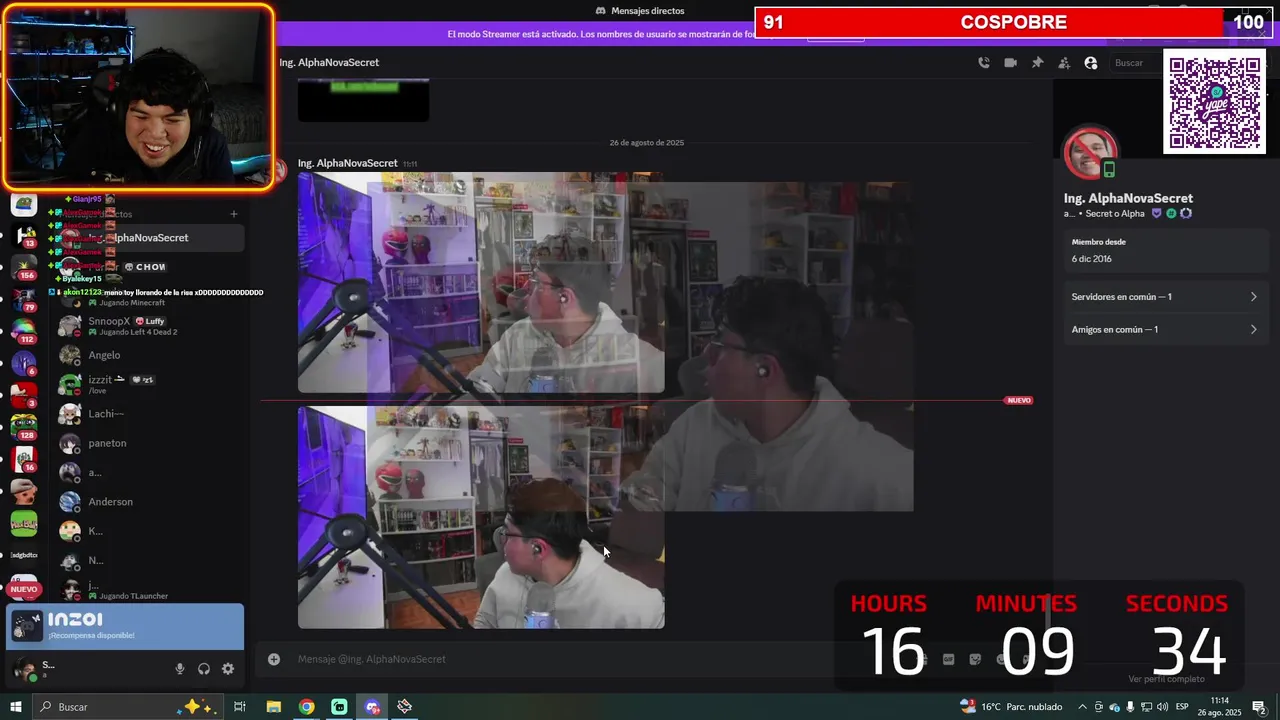Click the Miembro desde 6 dic 2016 card
Viewport: 1280px width, 720px height.
[x=1164, y=250]
